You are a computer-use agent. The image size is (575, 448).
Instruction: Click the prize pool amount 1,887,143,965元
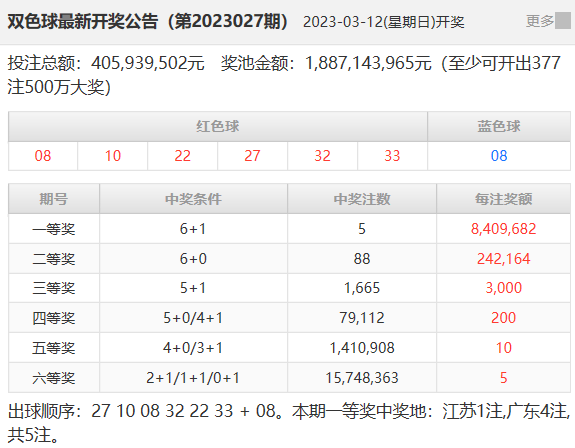[368, 63]
